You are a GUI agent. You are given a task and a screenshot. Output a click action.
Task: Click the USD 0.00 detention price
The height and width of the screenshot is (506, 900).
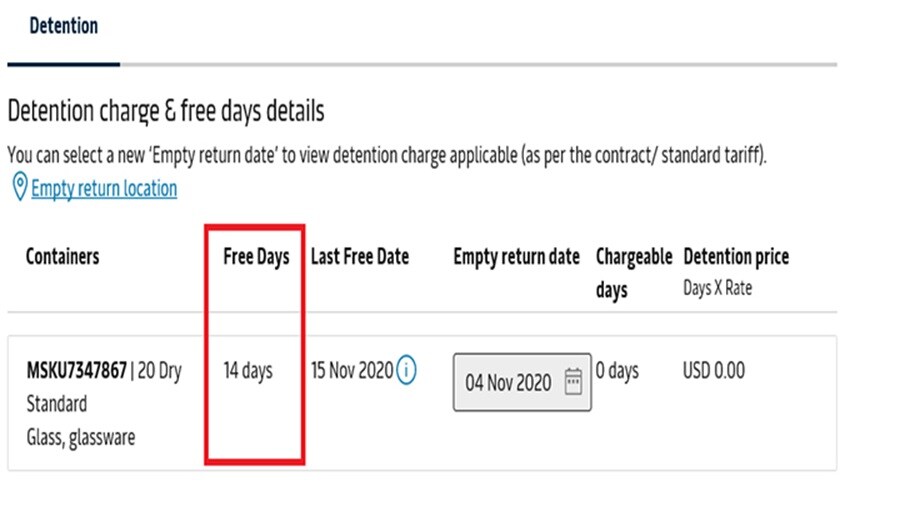(714, 371)
